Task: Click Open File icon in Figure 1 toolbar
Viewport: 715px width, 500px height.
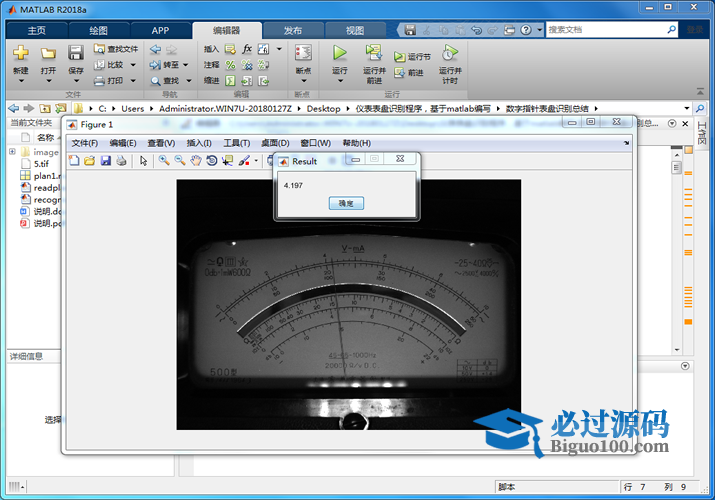Action: [90, 160]
